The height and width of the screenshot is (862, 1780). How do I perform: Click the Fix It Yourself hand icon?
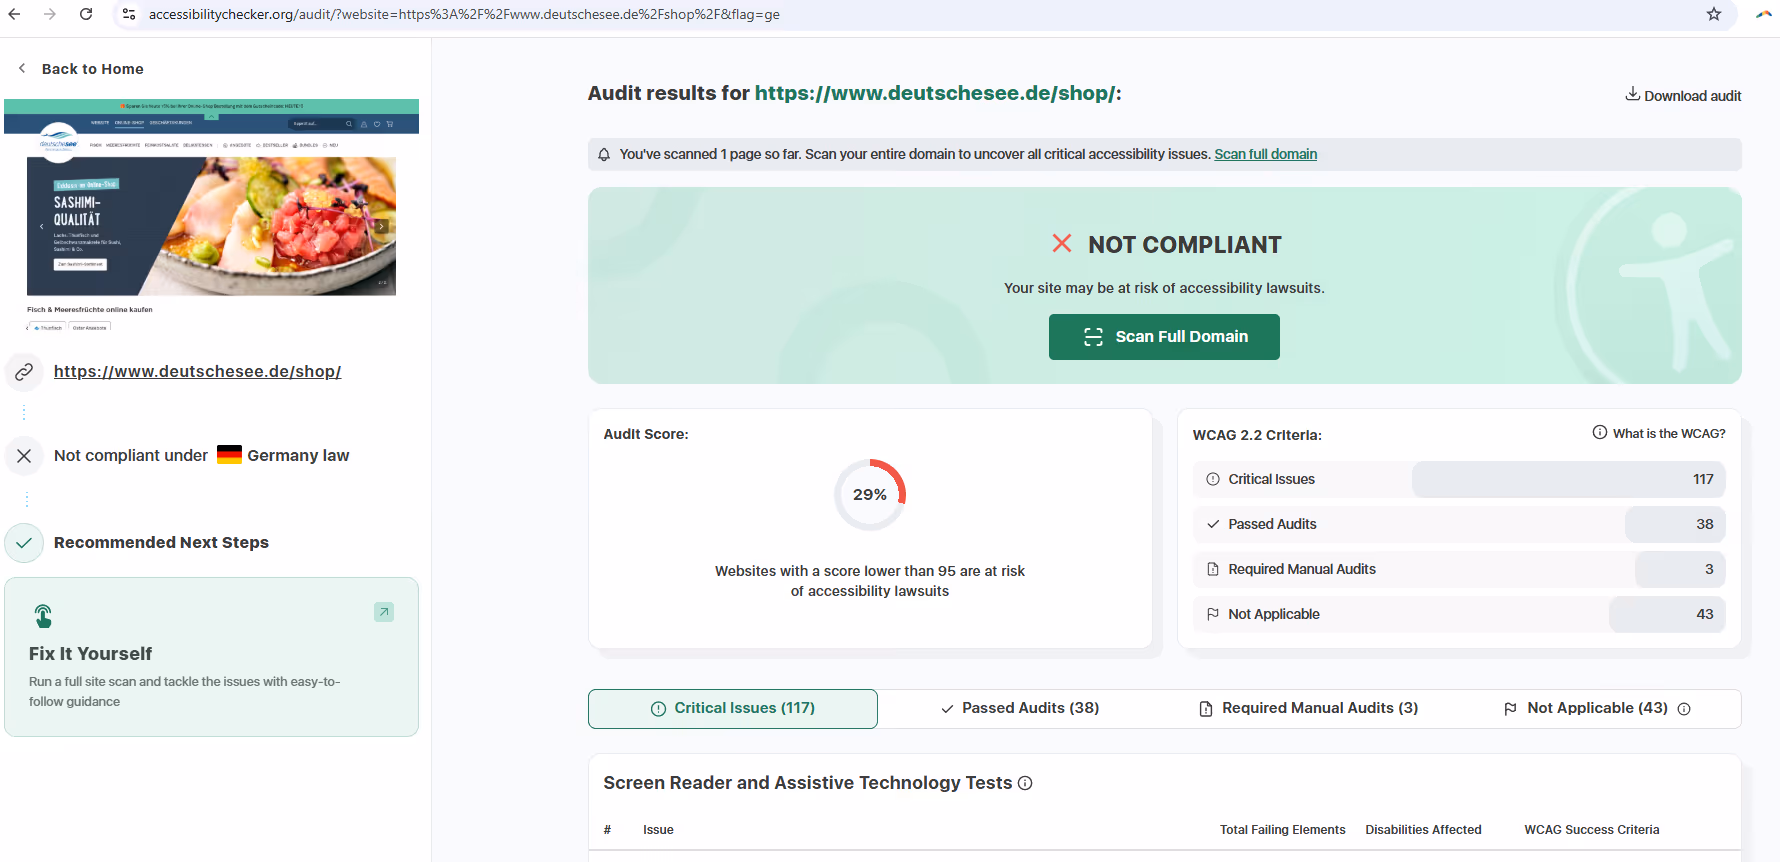43,615
